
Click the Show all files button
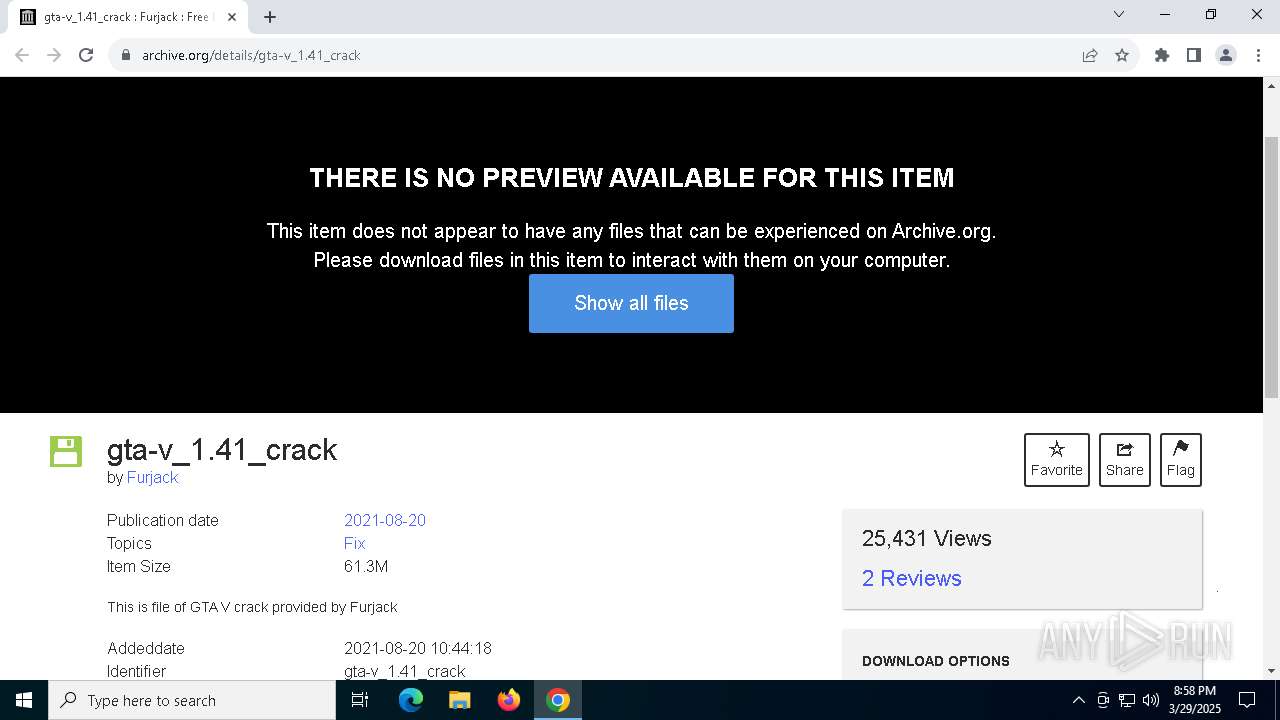[x=631, y=303]
